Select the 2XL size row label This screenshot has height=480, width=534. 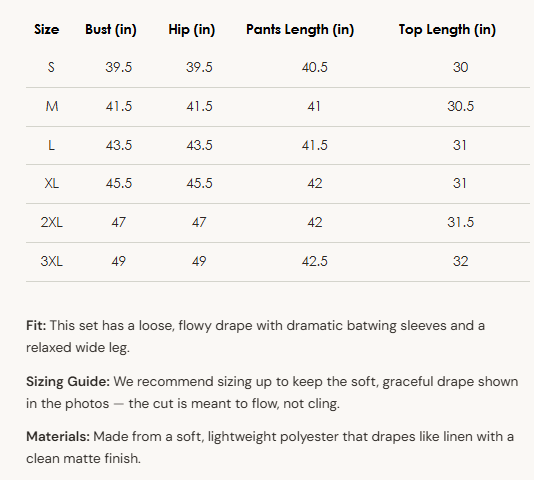pyautogui.click(x=51, y=222)
